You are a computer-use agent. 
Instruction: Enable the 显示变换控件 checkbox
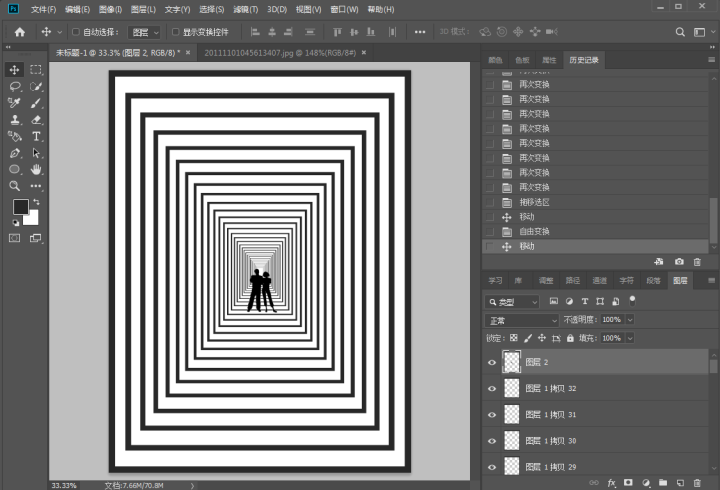click(175, 32)
